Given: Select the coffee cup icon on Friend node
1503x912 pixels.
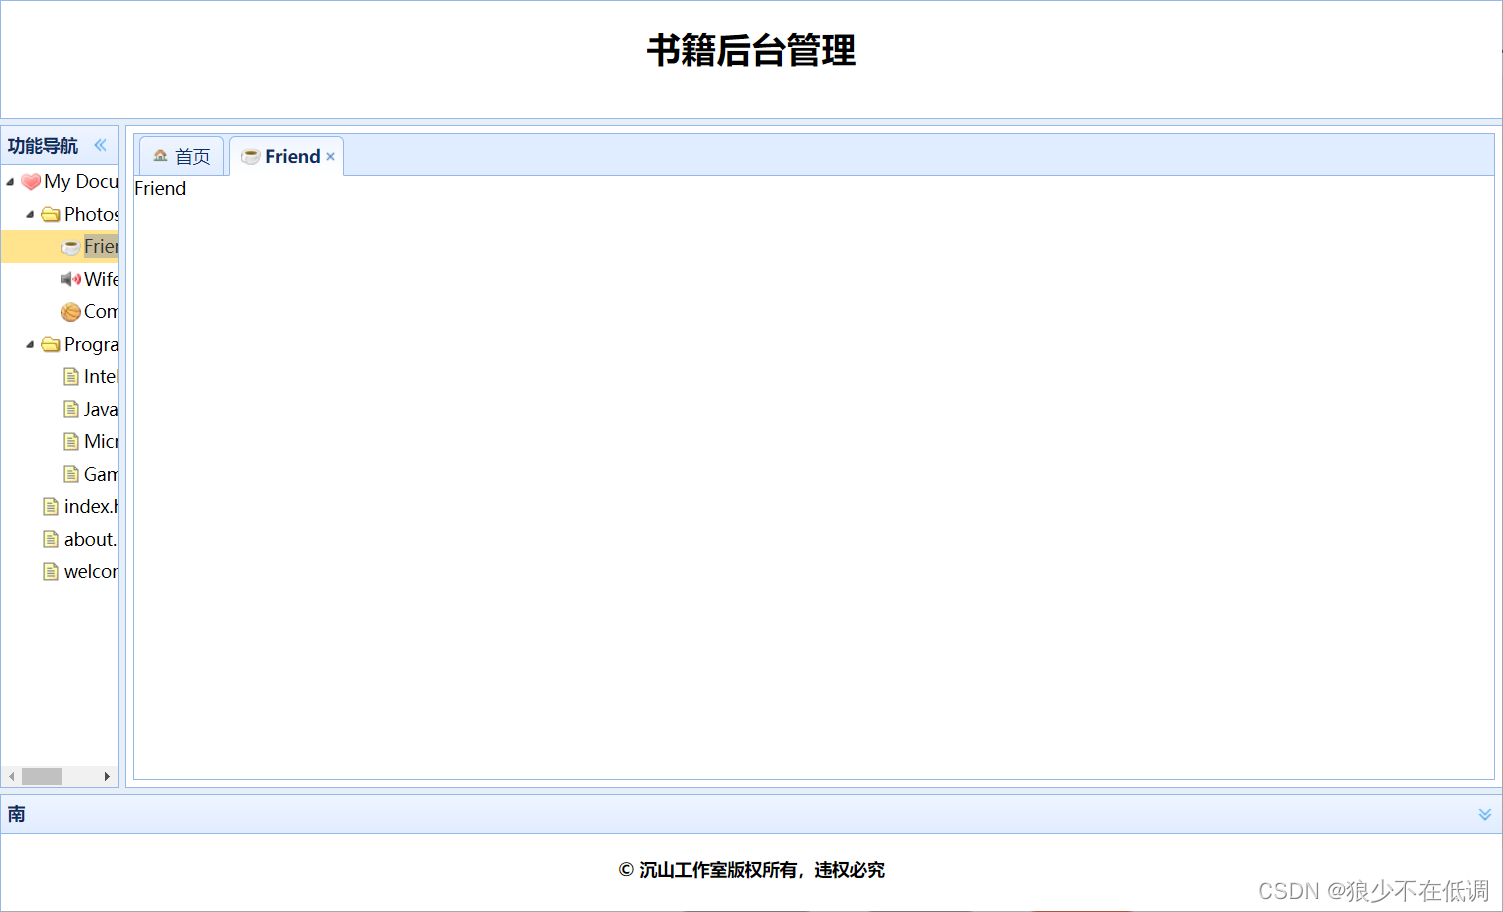Looking at the screenshot, I should coord(71,246).
